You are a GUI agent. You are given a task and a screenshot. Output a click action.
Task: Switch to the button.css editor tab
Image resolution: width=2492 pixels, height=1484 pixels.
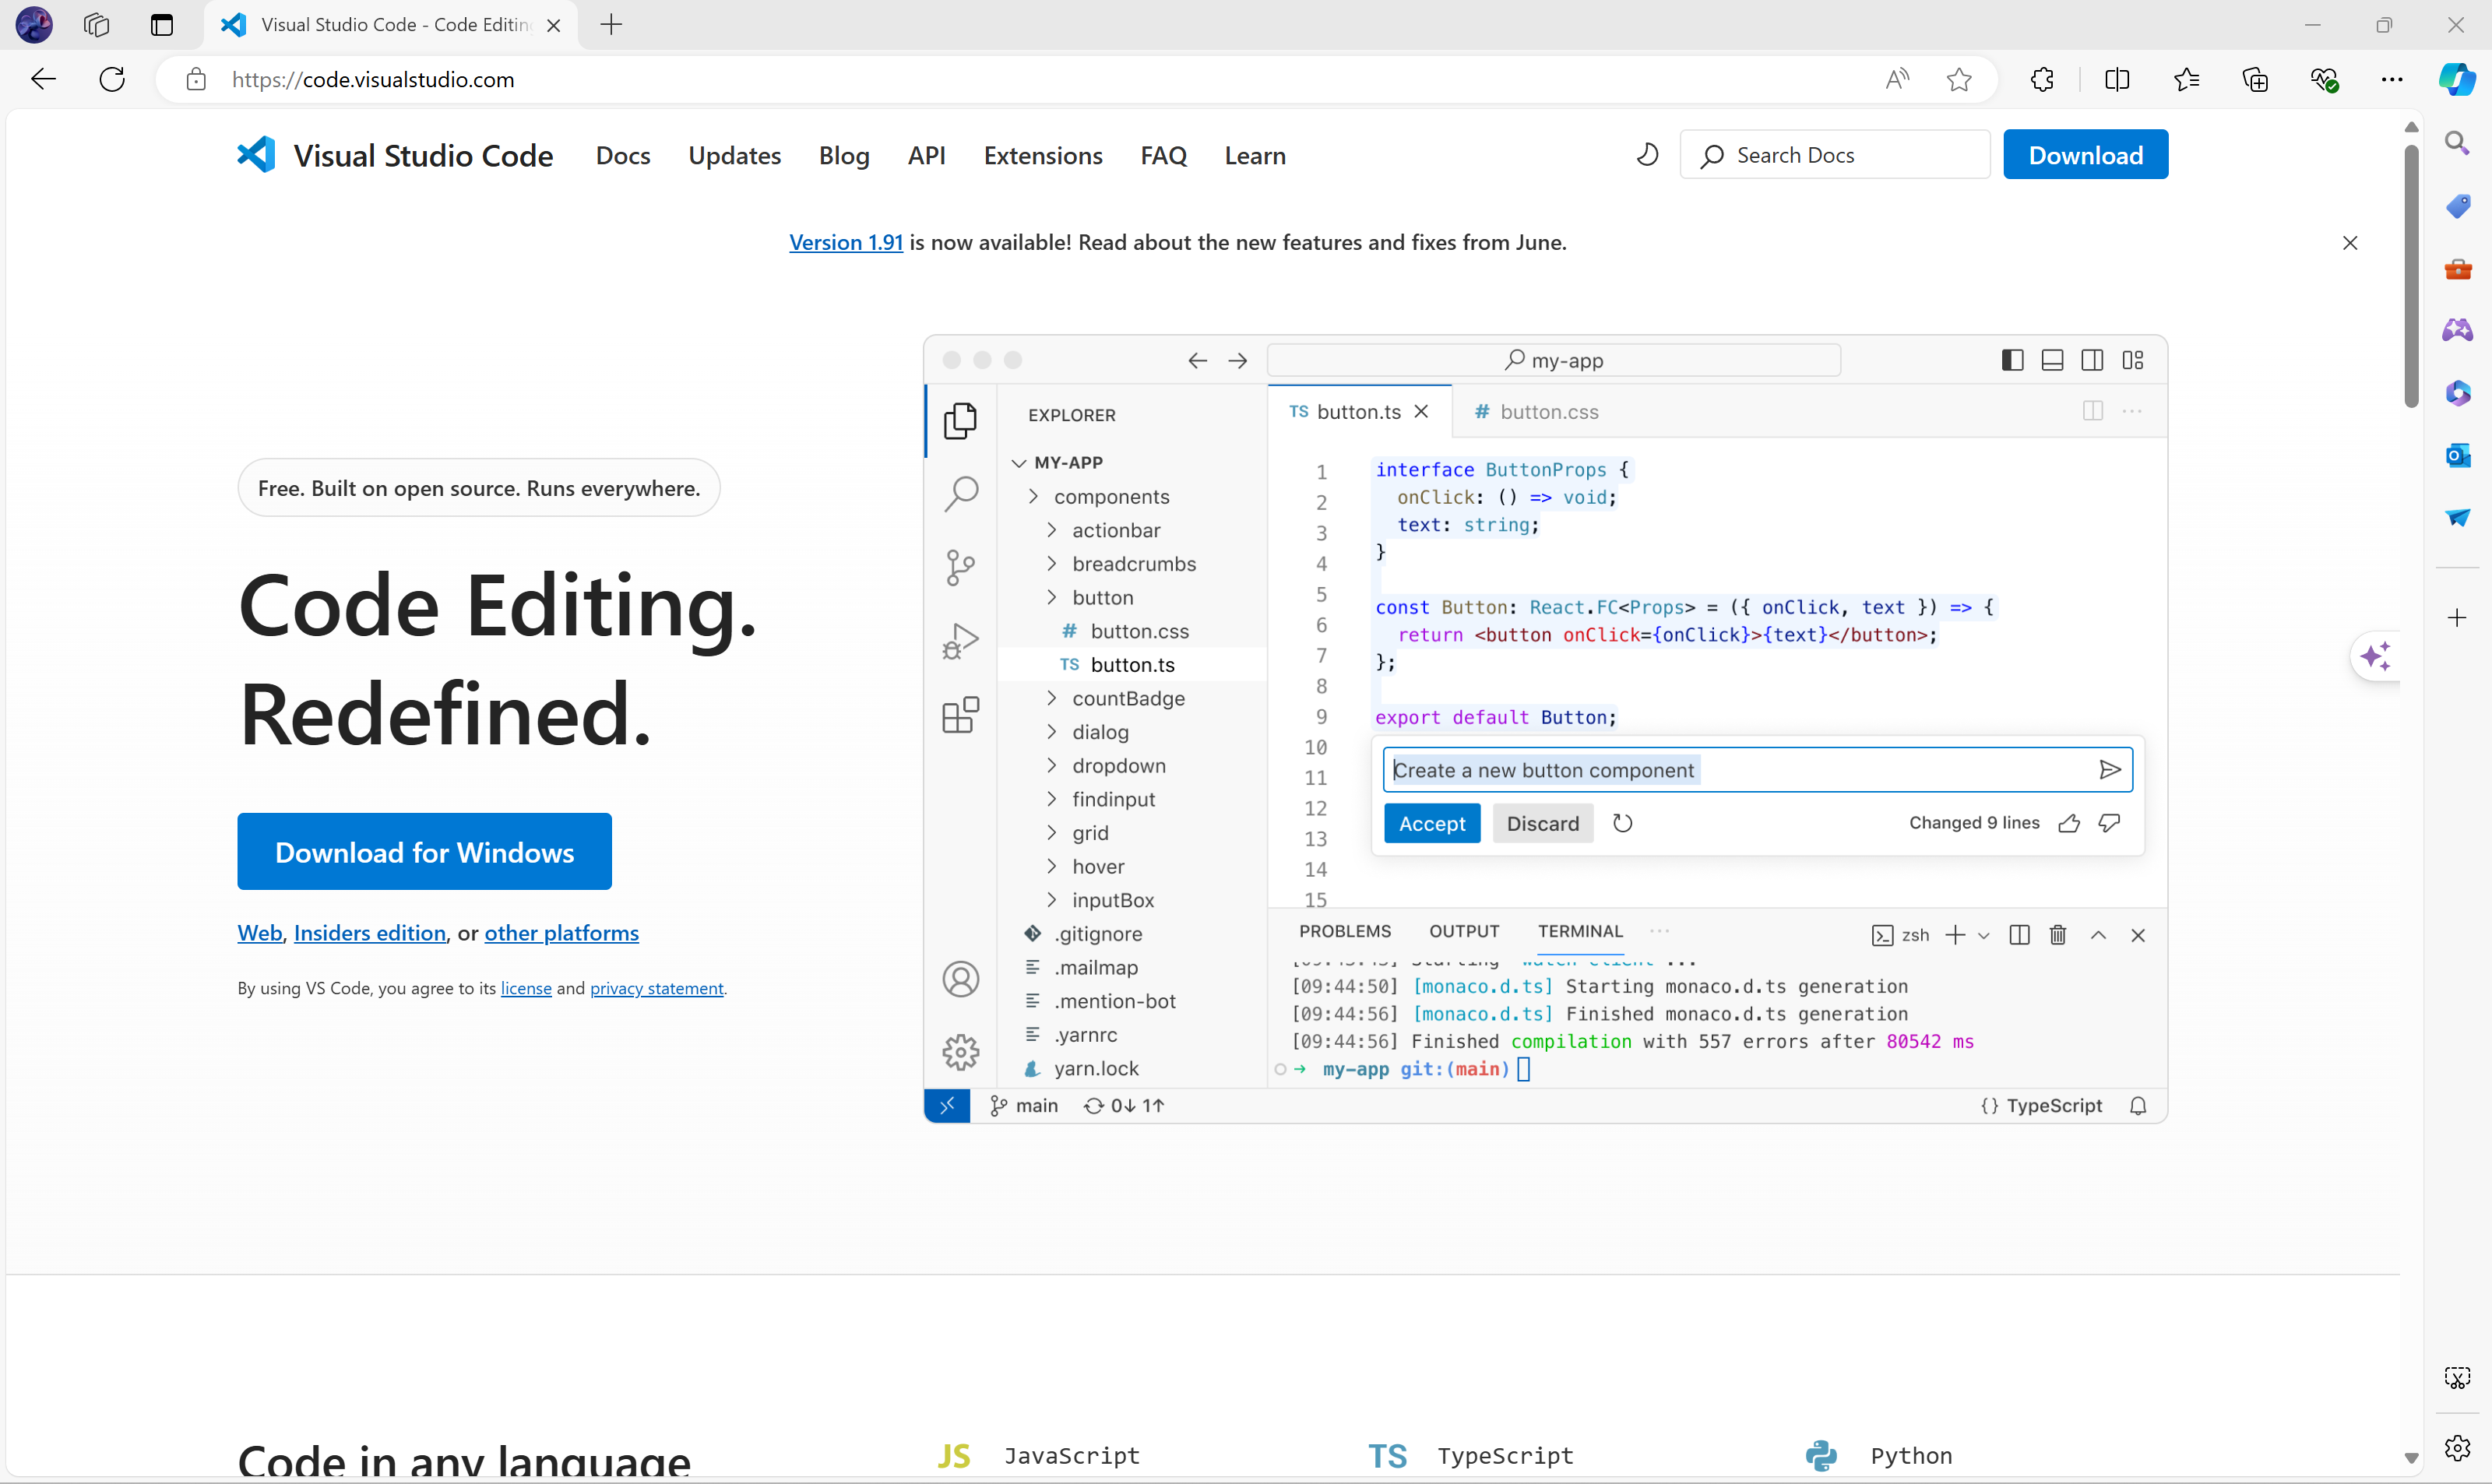click(1548, 411)
